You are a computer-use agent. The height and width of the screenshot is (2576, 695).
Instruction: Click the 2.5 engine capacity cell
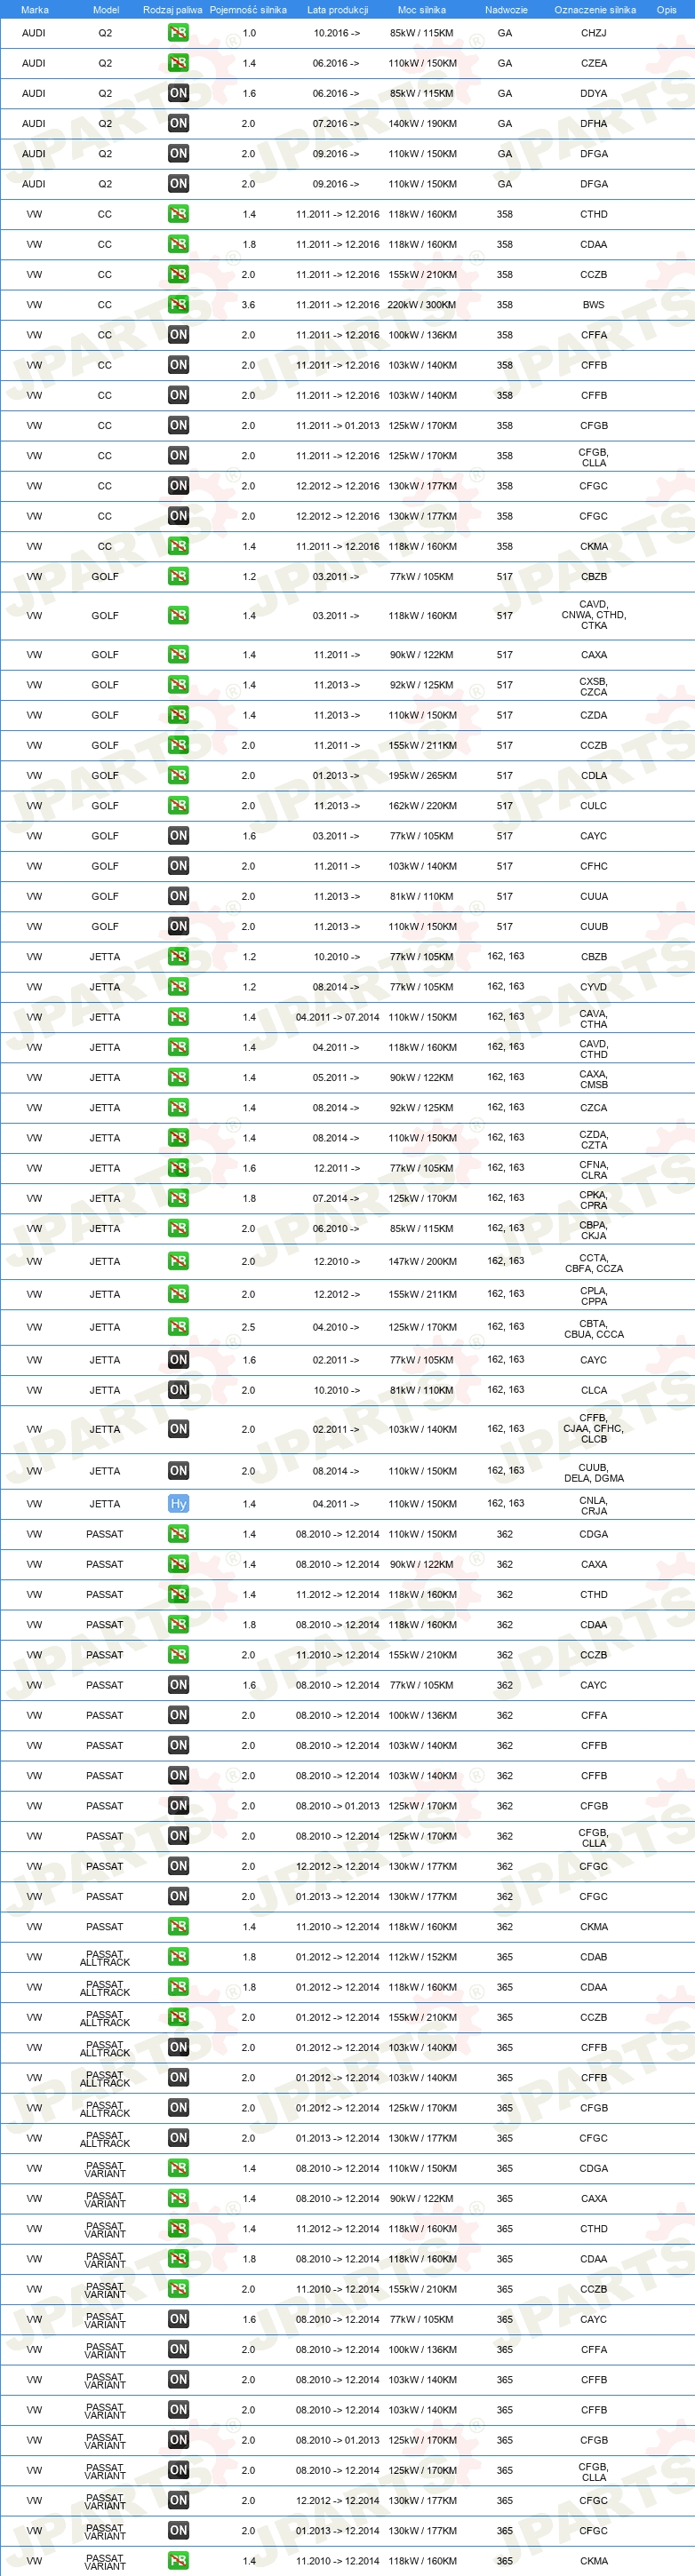248,1328
